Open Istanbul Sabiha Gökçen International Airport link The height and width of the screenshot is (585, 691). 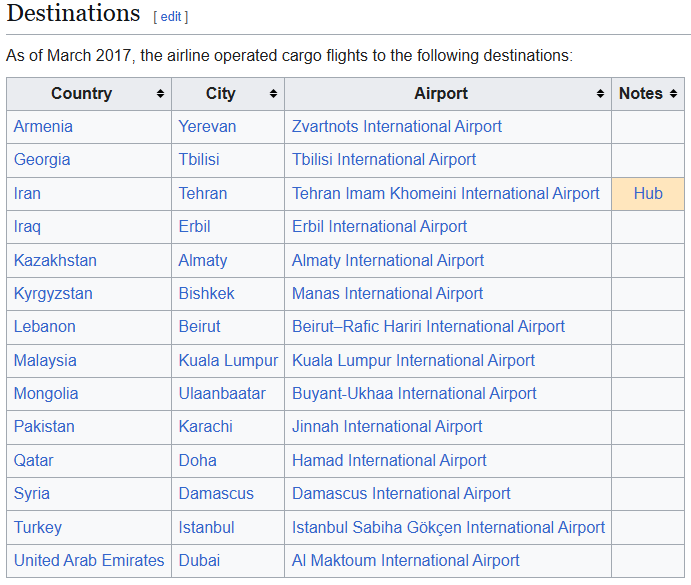point(448,528)
